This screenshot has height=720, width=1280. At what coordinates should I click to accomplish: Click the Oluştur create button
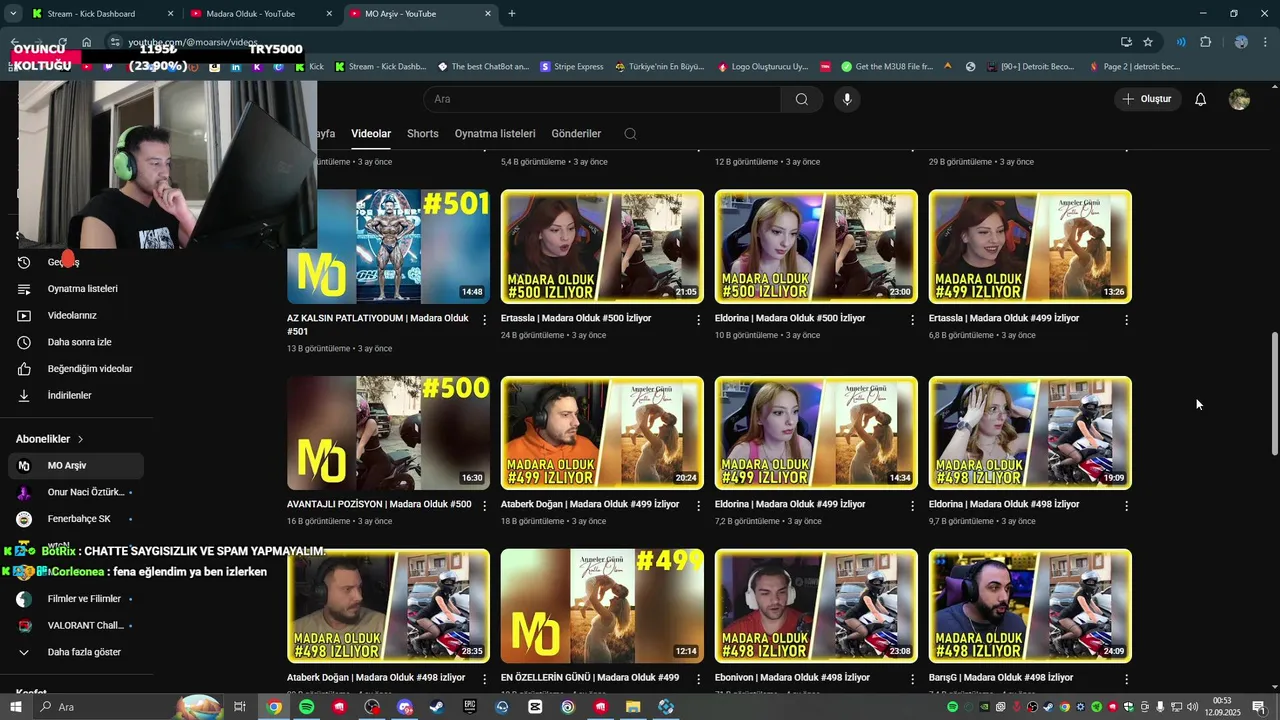1146,99
